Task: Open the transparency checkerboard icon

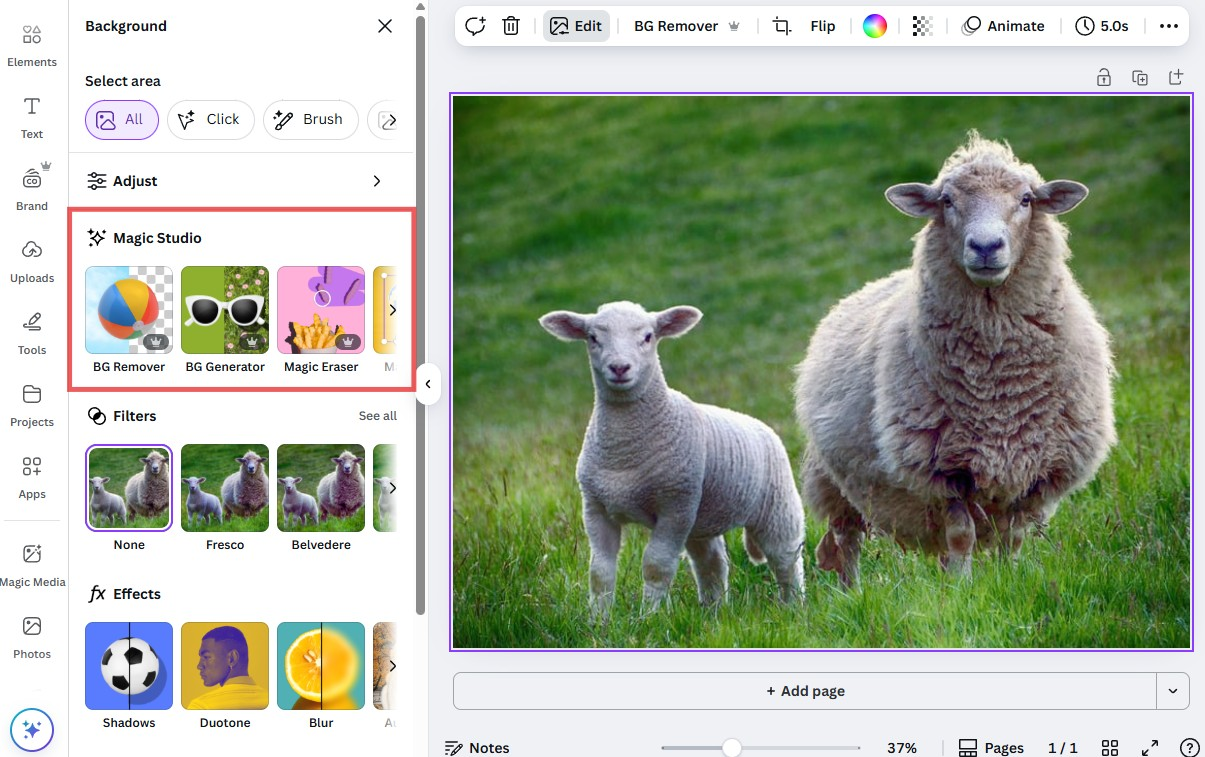Action: point(922,26)
